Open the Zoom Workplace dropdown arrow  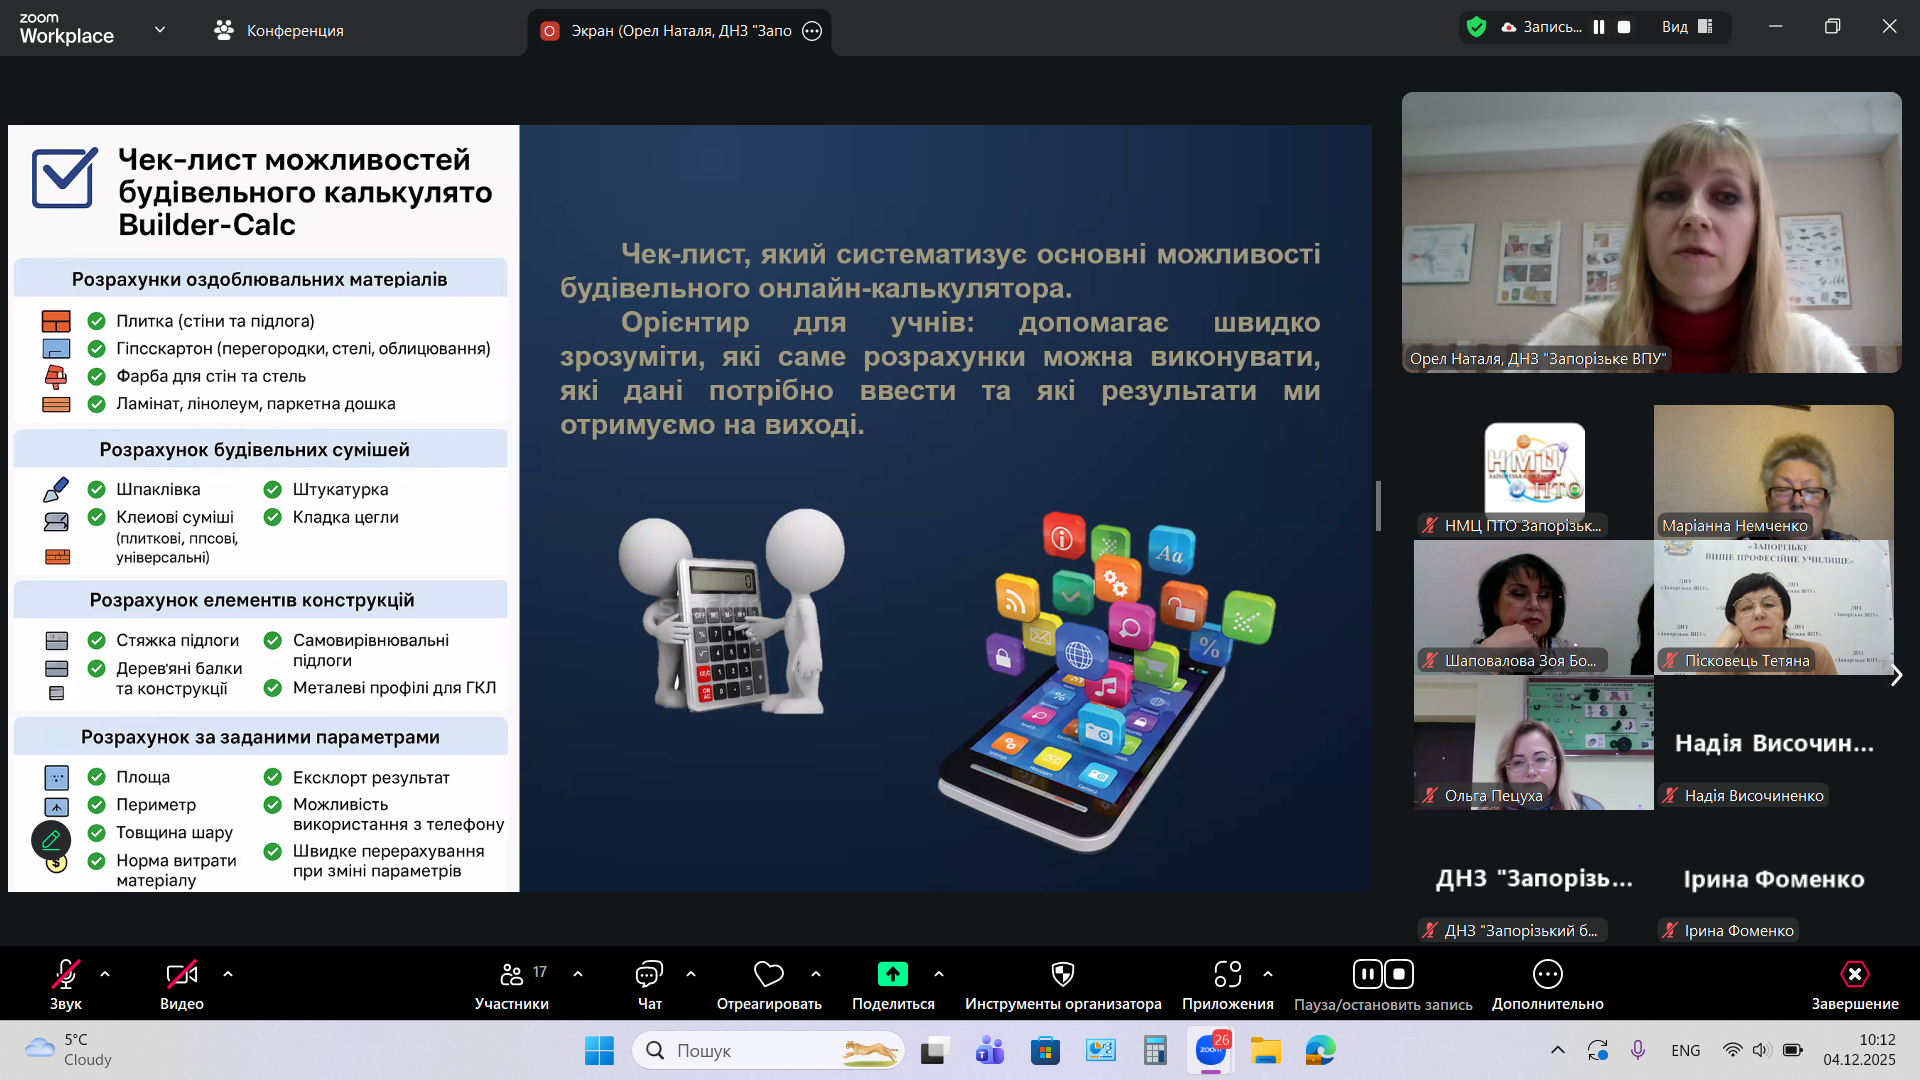pyautogui.click(x=160, y=30)
